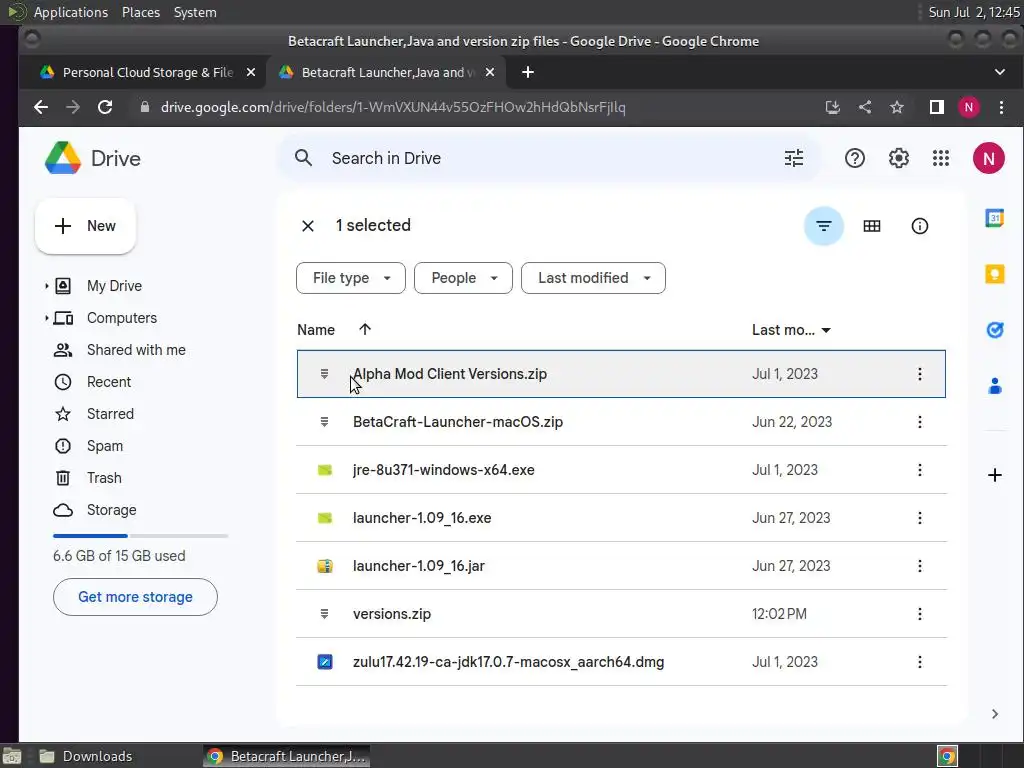Show search options in Drive search bar

point(794,158)
